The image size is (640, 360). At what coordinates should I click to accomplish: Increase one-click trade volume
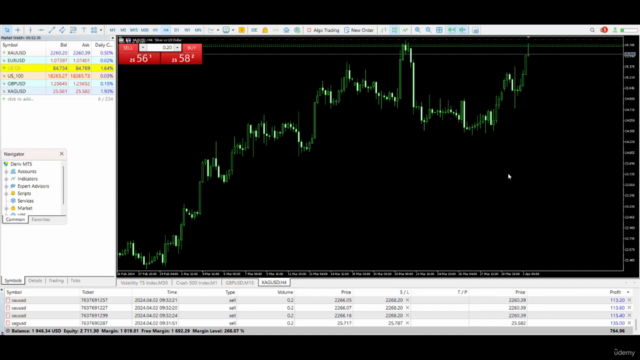coord(177,48)
